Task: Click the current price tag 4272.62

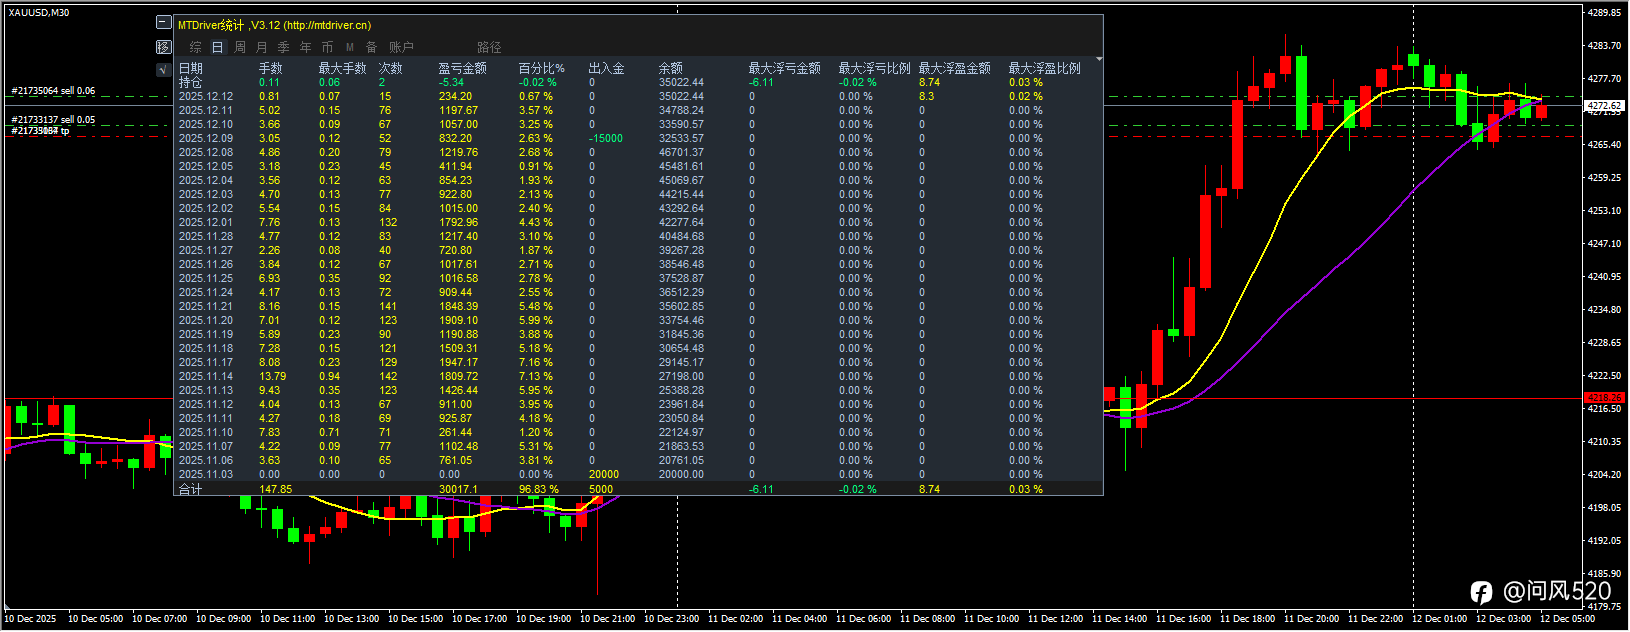Action: click(x=1604, y=105)
